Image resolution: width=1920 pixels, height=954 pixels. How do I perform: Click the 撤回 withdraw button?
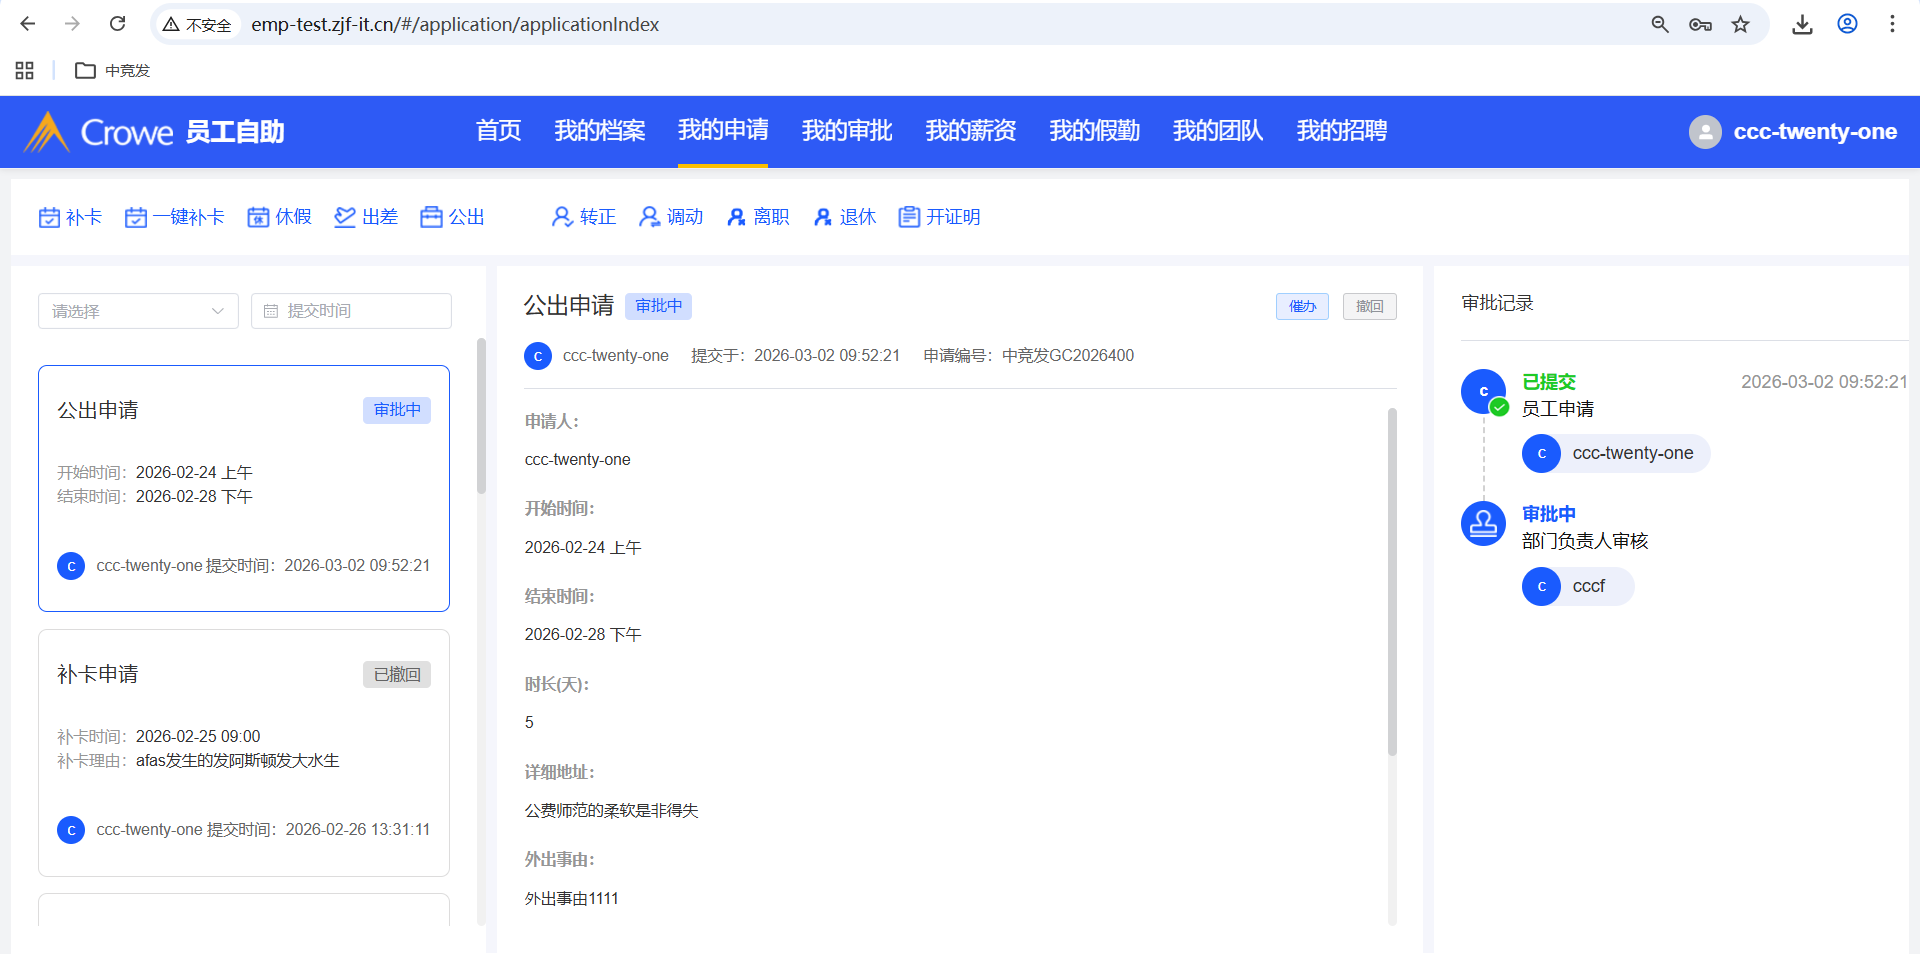[x=1369, y=306]
